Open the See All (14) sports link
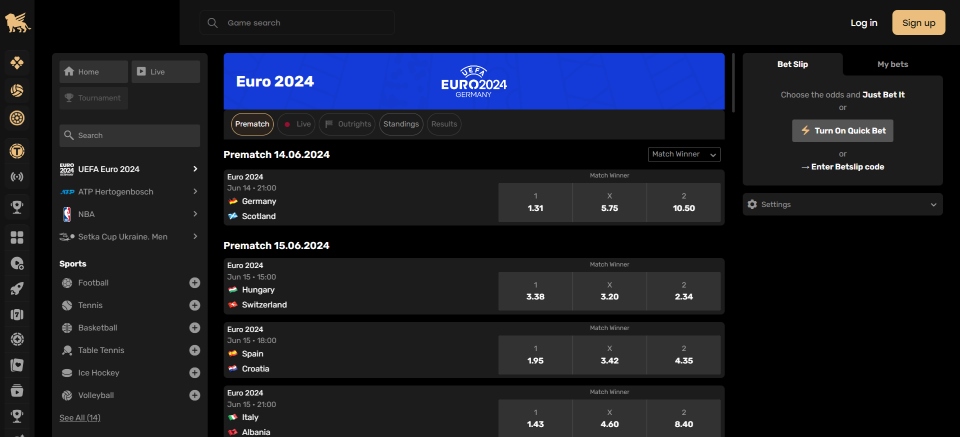The width and height of the screenshot is (960, 437). (79, 417)
